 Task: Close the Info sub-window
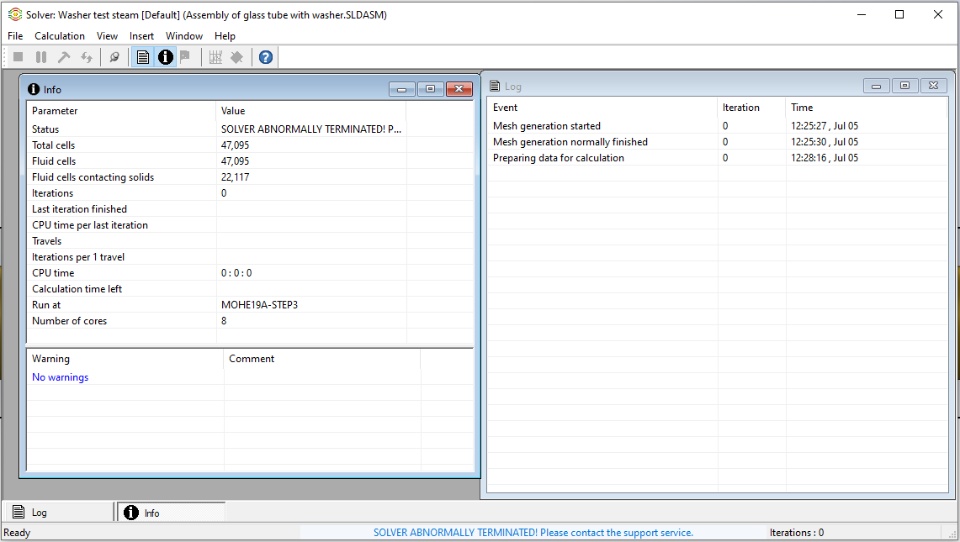click(459, 89)
